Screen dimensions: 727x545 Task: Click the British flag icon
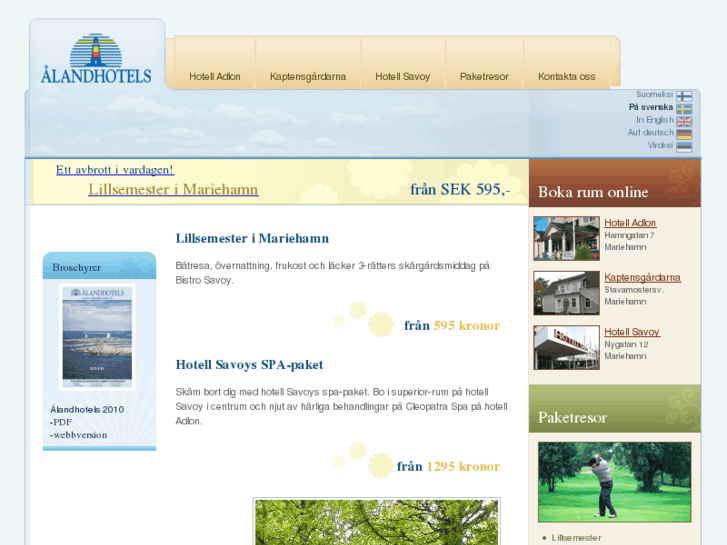pyautogui.click(x=684, y=122)
